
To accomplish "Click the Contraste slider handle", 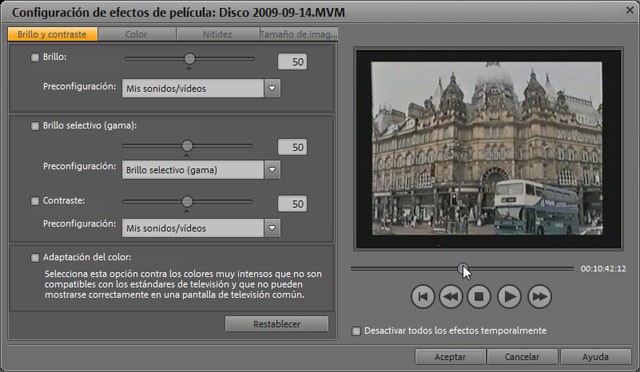I will pos(187,202).
